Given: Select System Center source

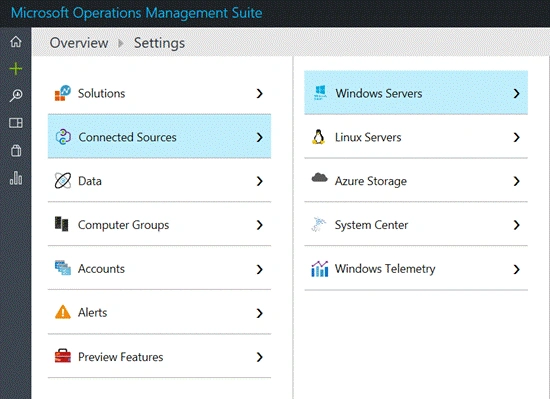Looking at the screenshot, I should (x=416, y=224).
